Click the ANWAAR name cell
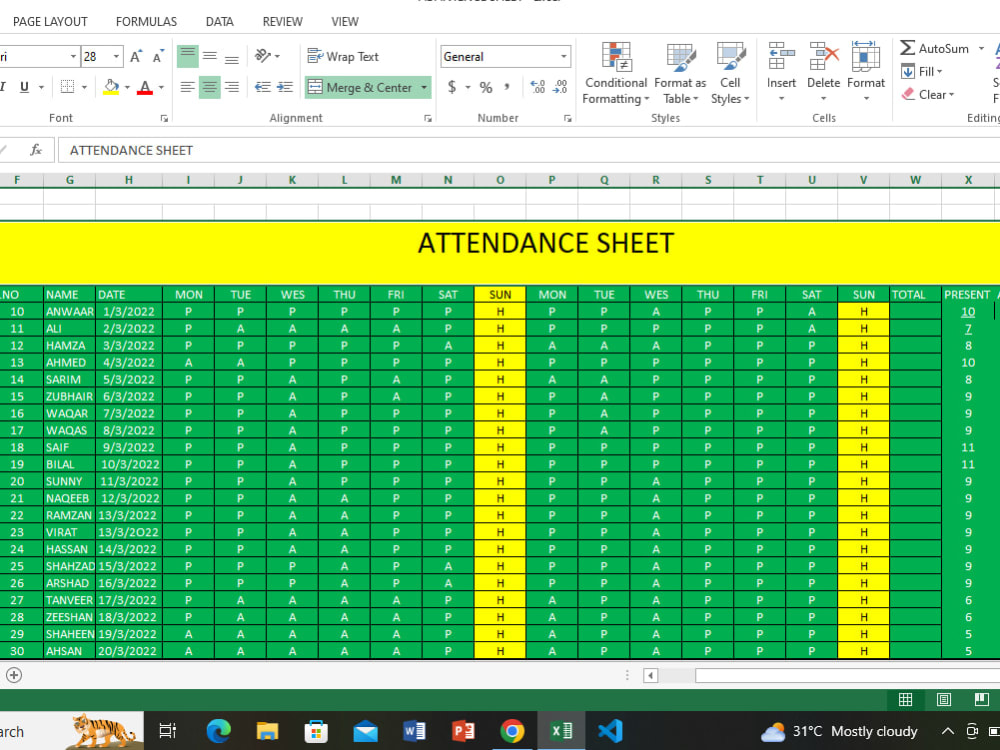This screenshot has width=1000, height=750. pyautogui.click(x=70, y=312)
